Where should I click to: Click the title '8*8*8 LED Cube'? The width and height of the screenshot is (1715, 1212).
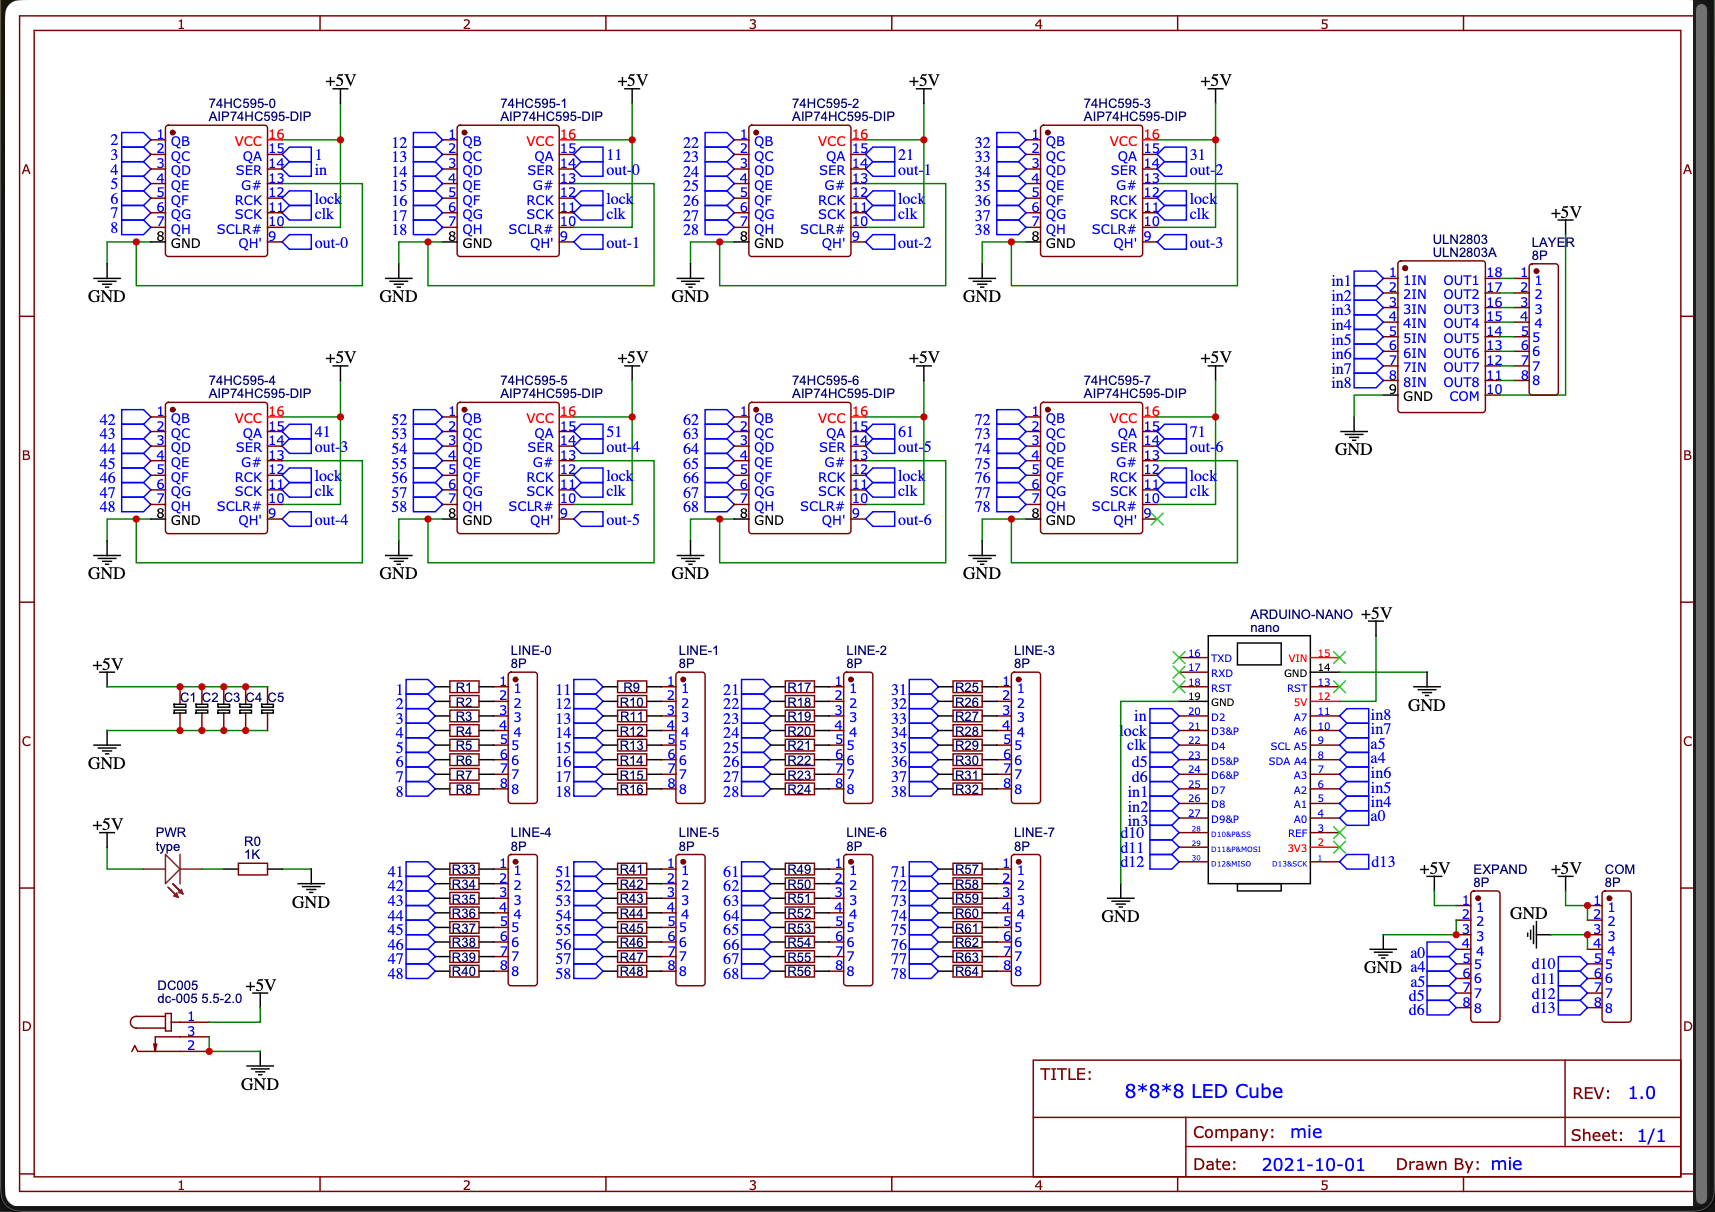(1203, 1091)
